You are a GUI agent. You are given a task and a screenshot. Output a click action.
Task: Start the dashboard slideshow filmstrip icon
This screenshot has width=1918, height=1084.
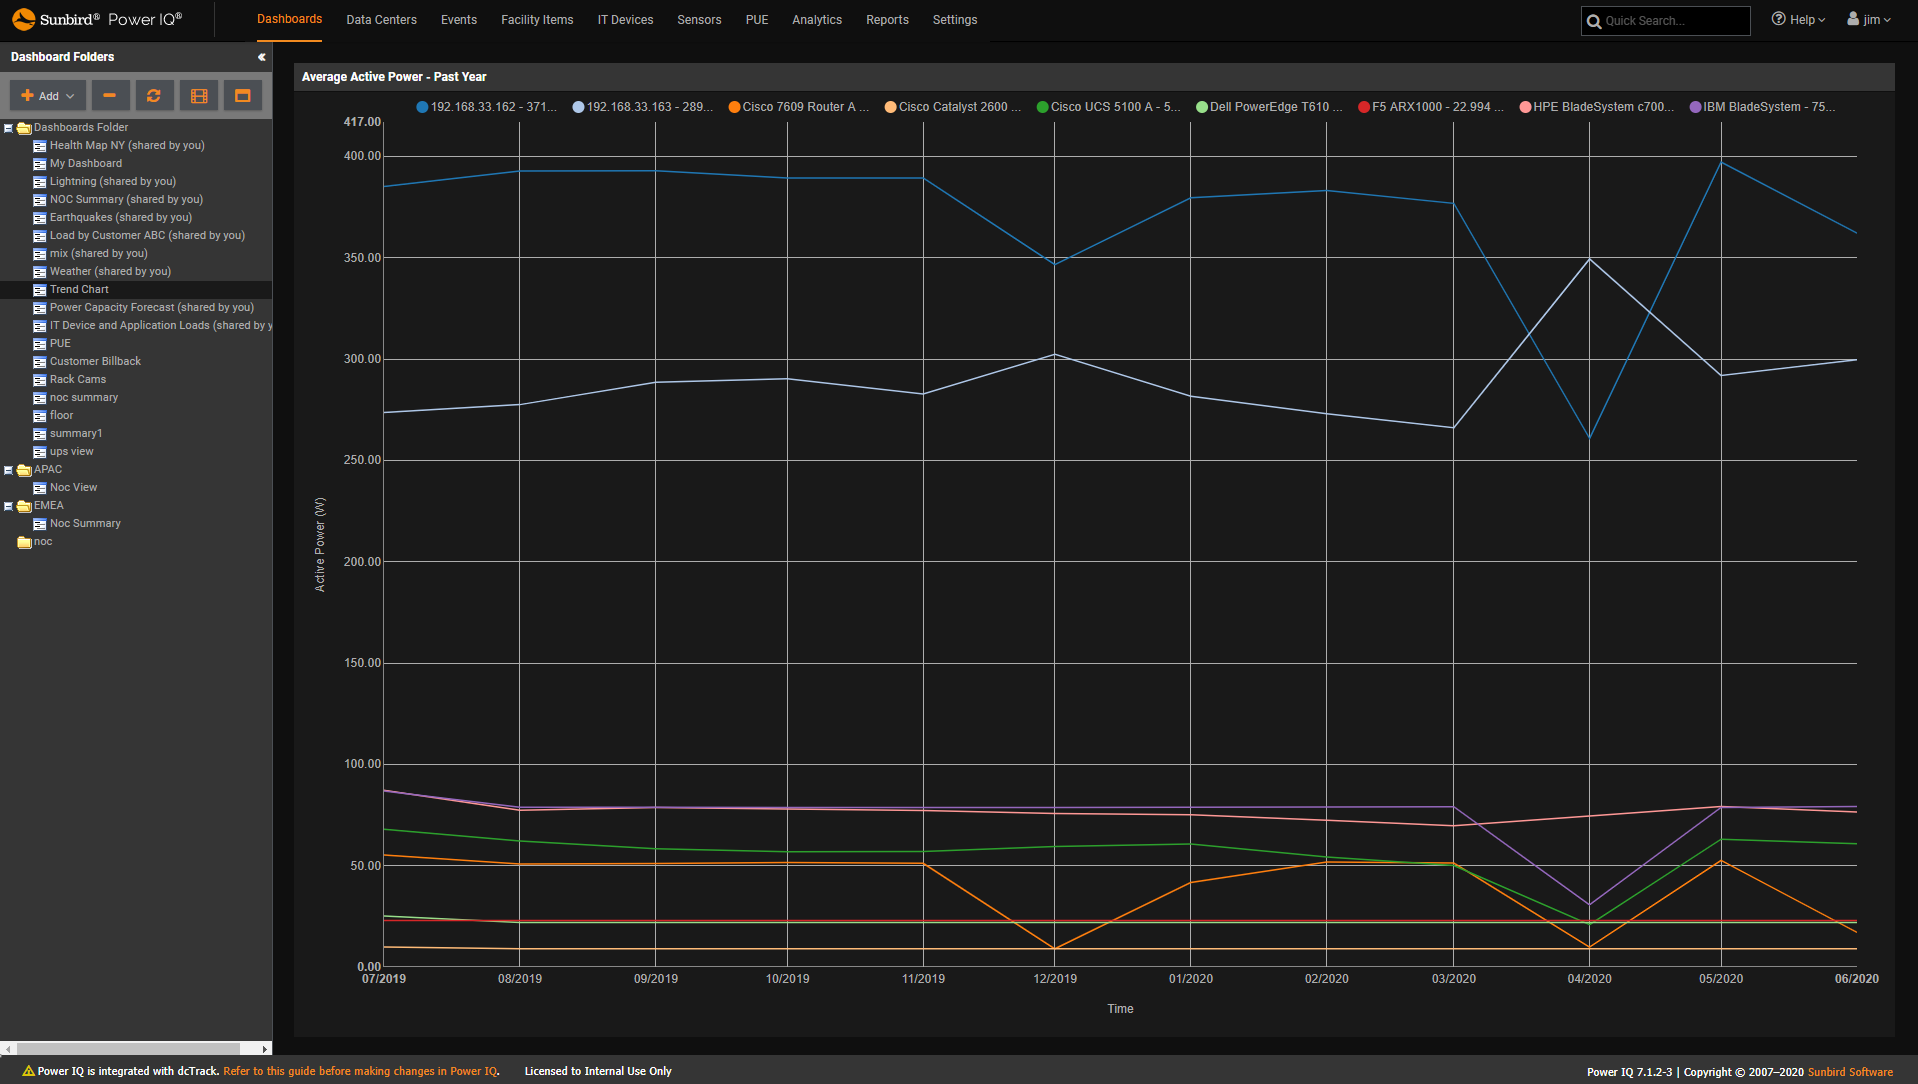tap(198, 95)
